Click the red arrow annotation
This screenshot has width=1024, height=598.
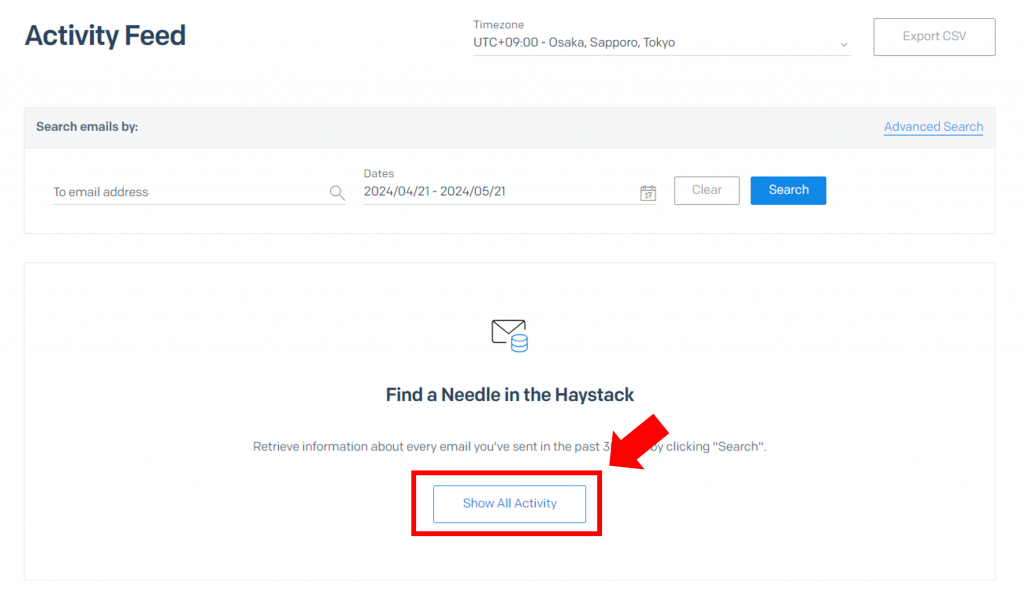pos(639,440)
